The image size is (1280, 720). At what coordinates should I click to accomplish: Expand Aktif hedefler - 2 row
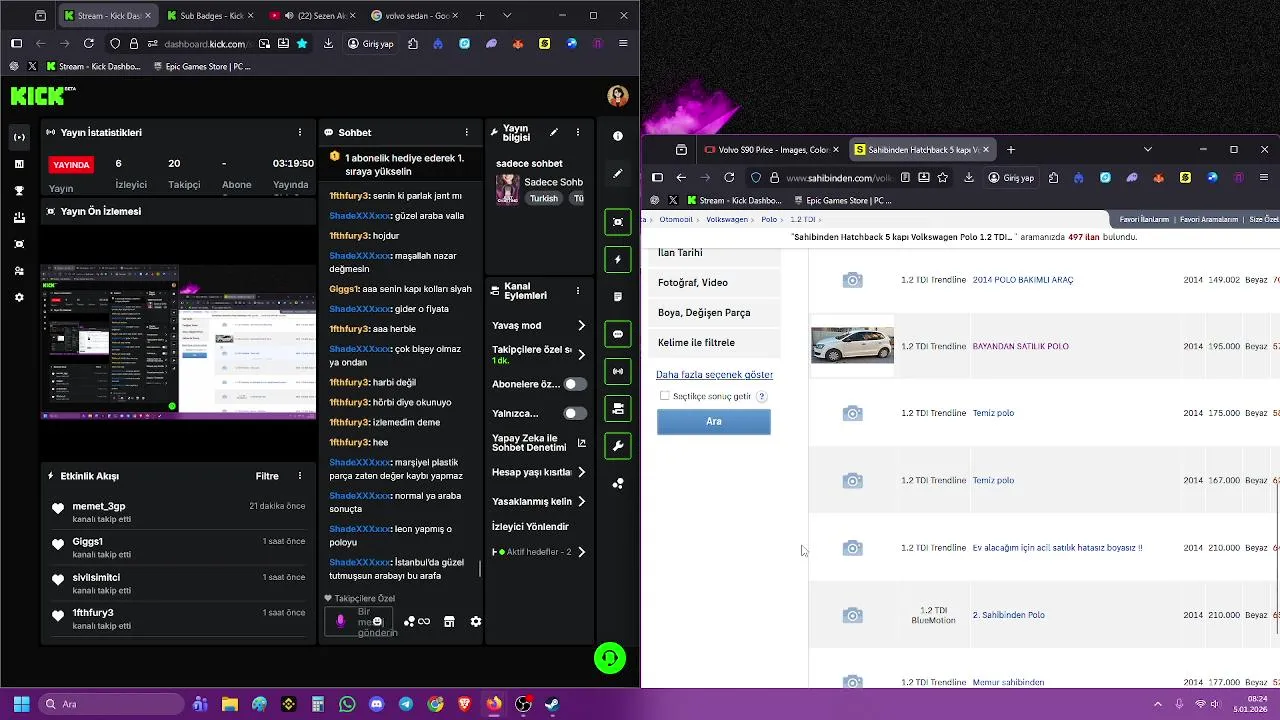pos(539,552)
